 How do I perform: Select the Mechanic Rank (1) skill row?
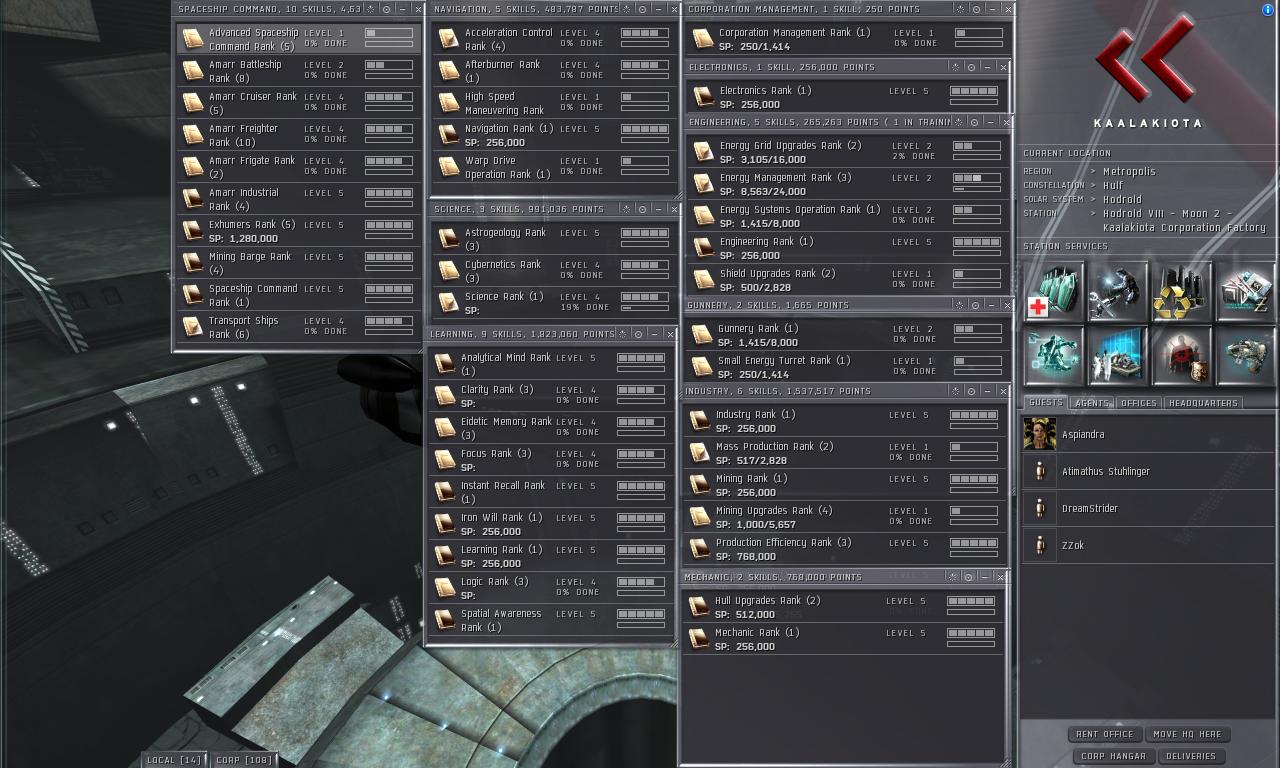(x=843, y=639)
